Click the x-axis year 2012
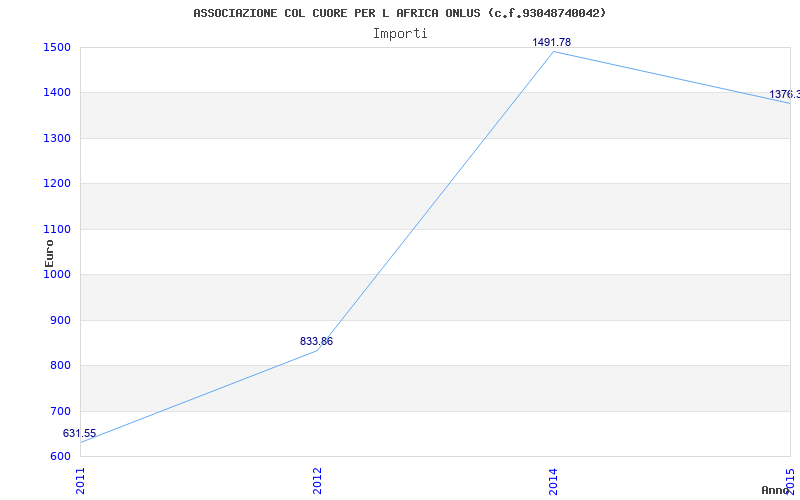 (317, 481)
